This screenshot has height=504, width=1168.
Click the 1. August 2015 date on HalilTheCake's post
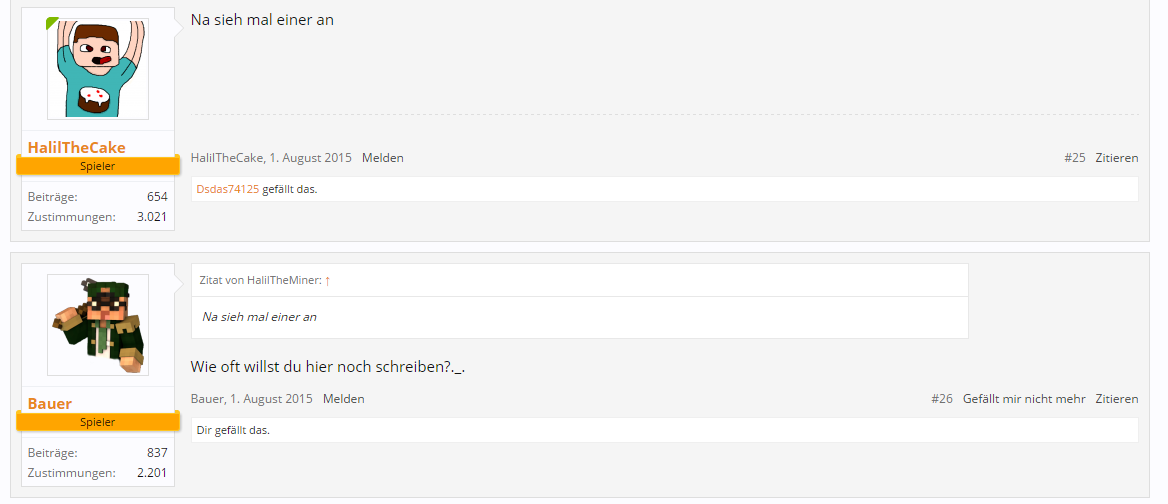point(310,158)
